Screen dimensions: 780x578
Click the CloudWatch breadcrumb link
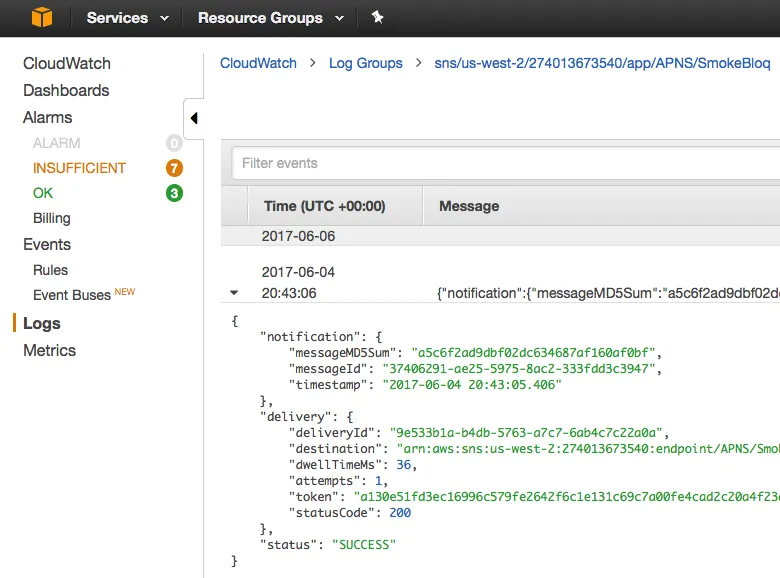pos(258,63)
